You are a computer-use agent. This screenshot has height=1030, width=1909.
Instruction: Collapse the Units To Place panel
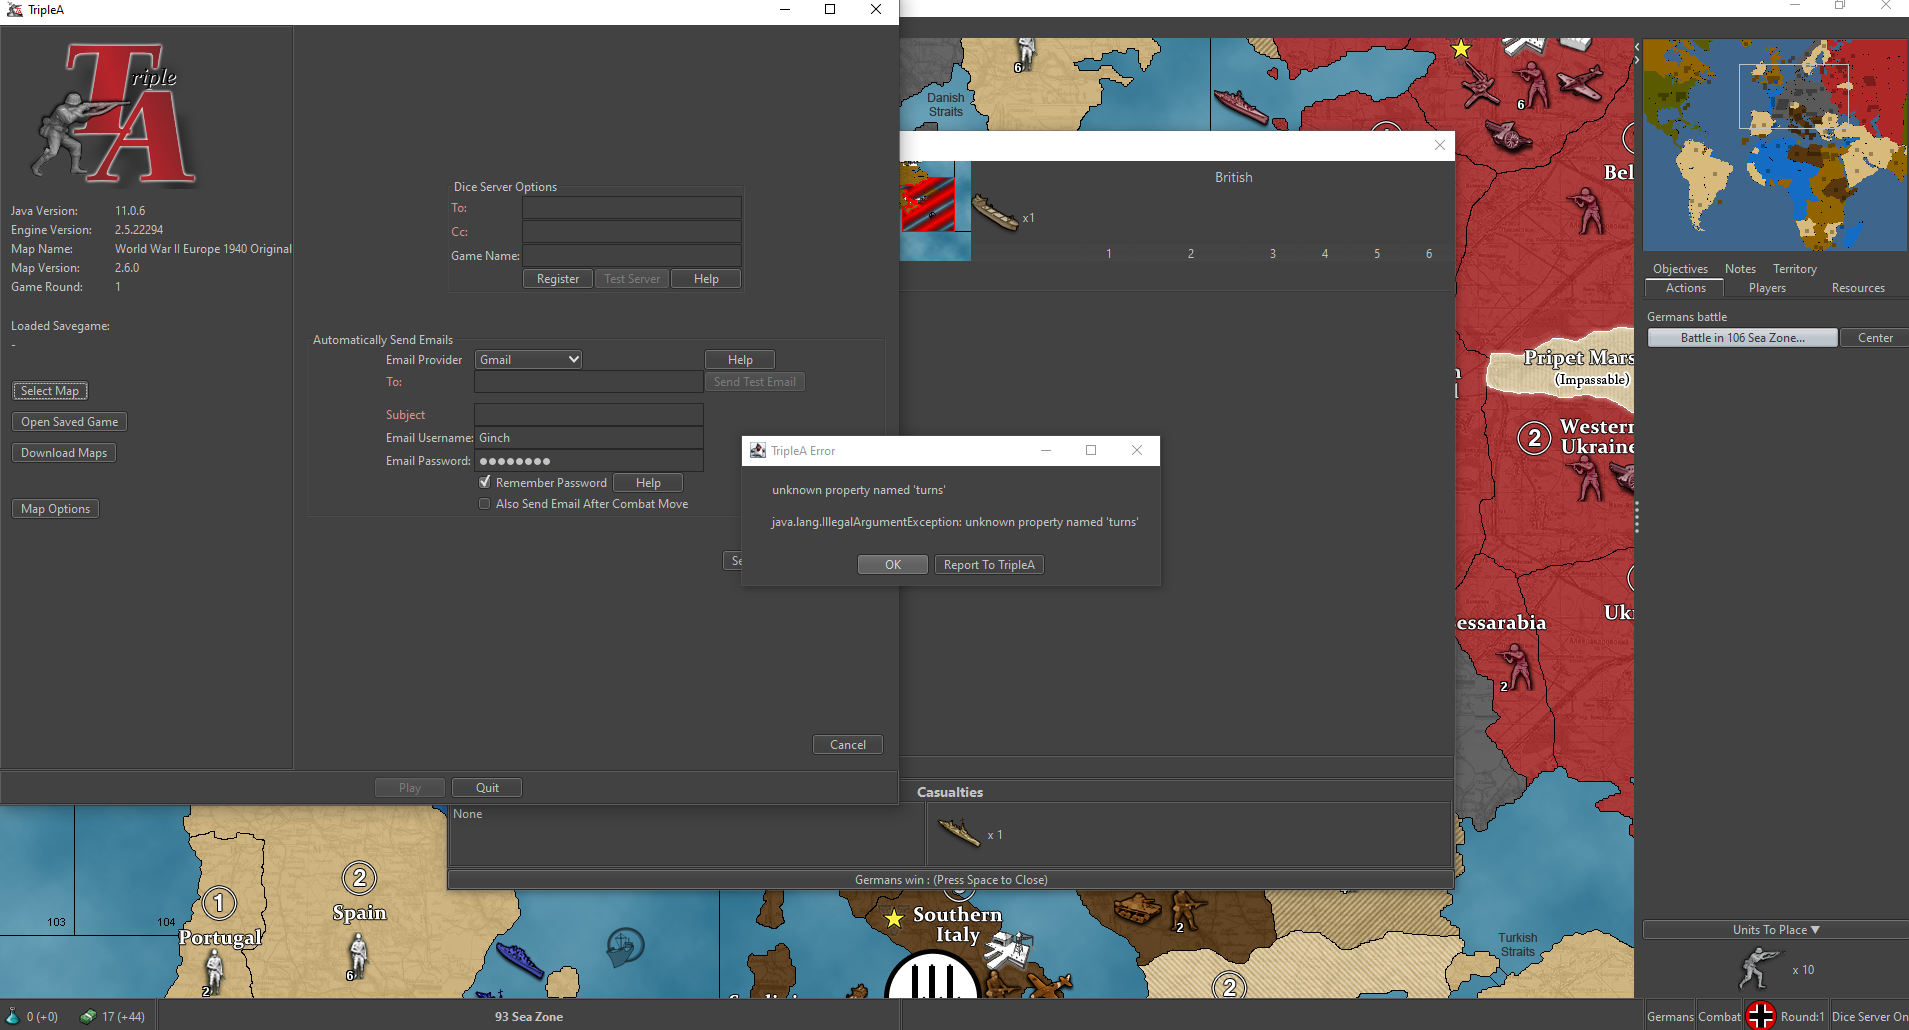pos(1776,930)
